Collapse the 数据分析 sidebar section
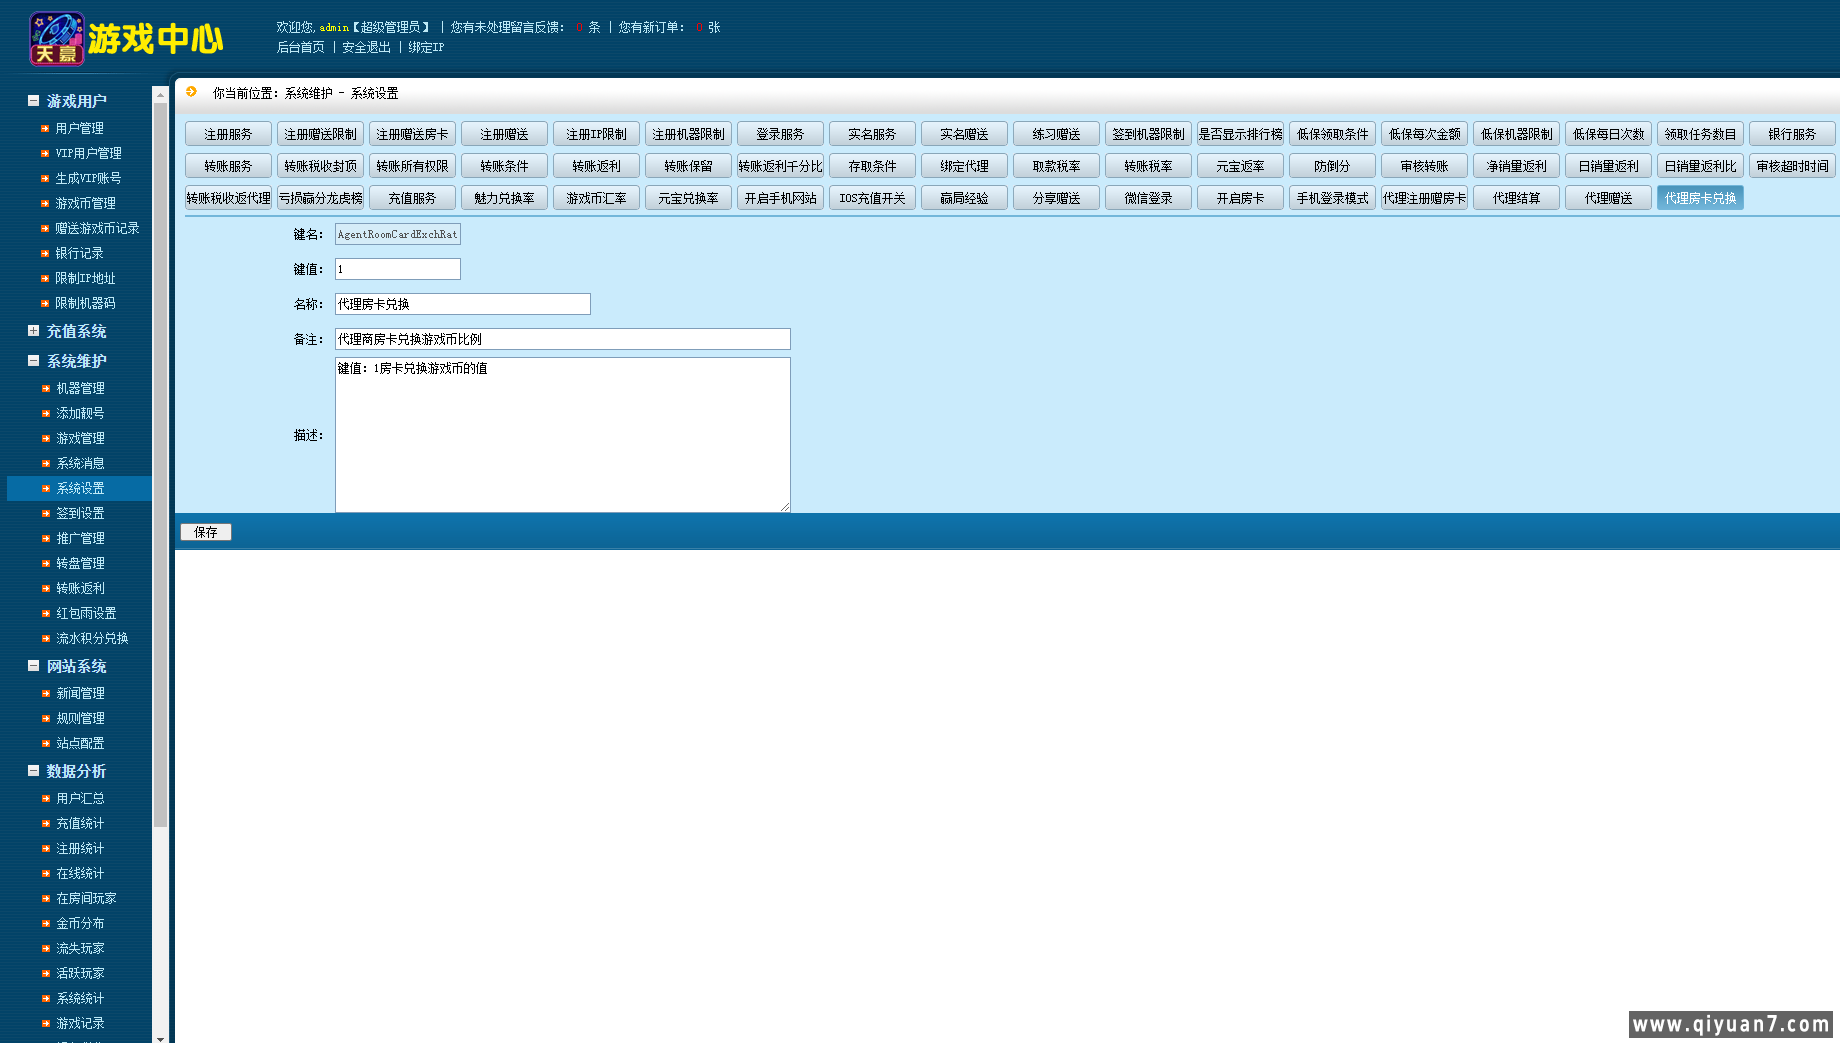Viewport: 1840px width, 1043px height. (33, 771)
